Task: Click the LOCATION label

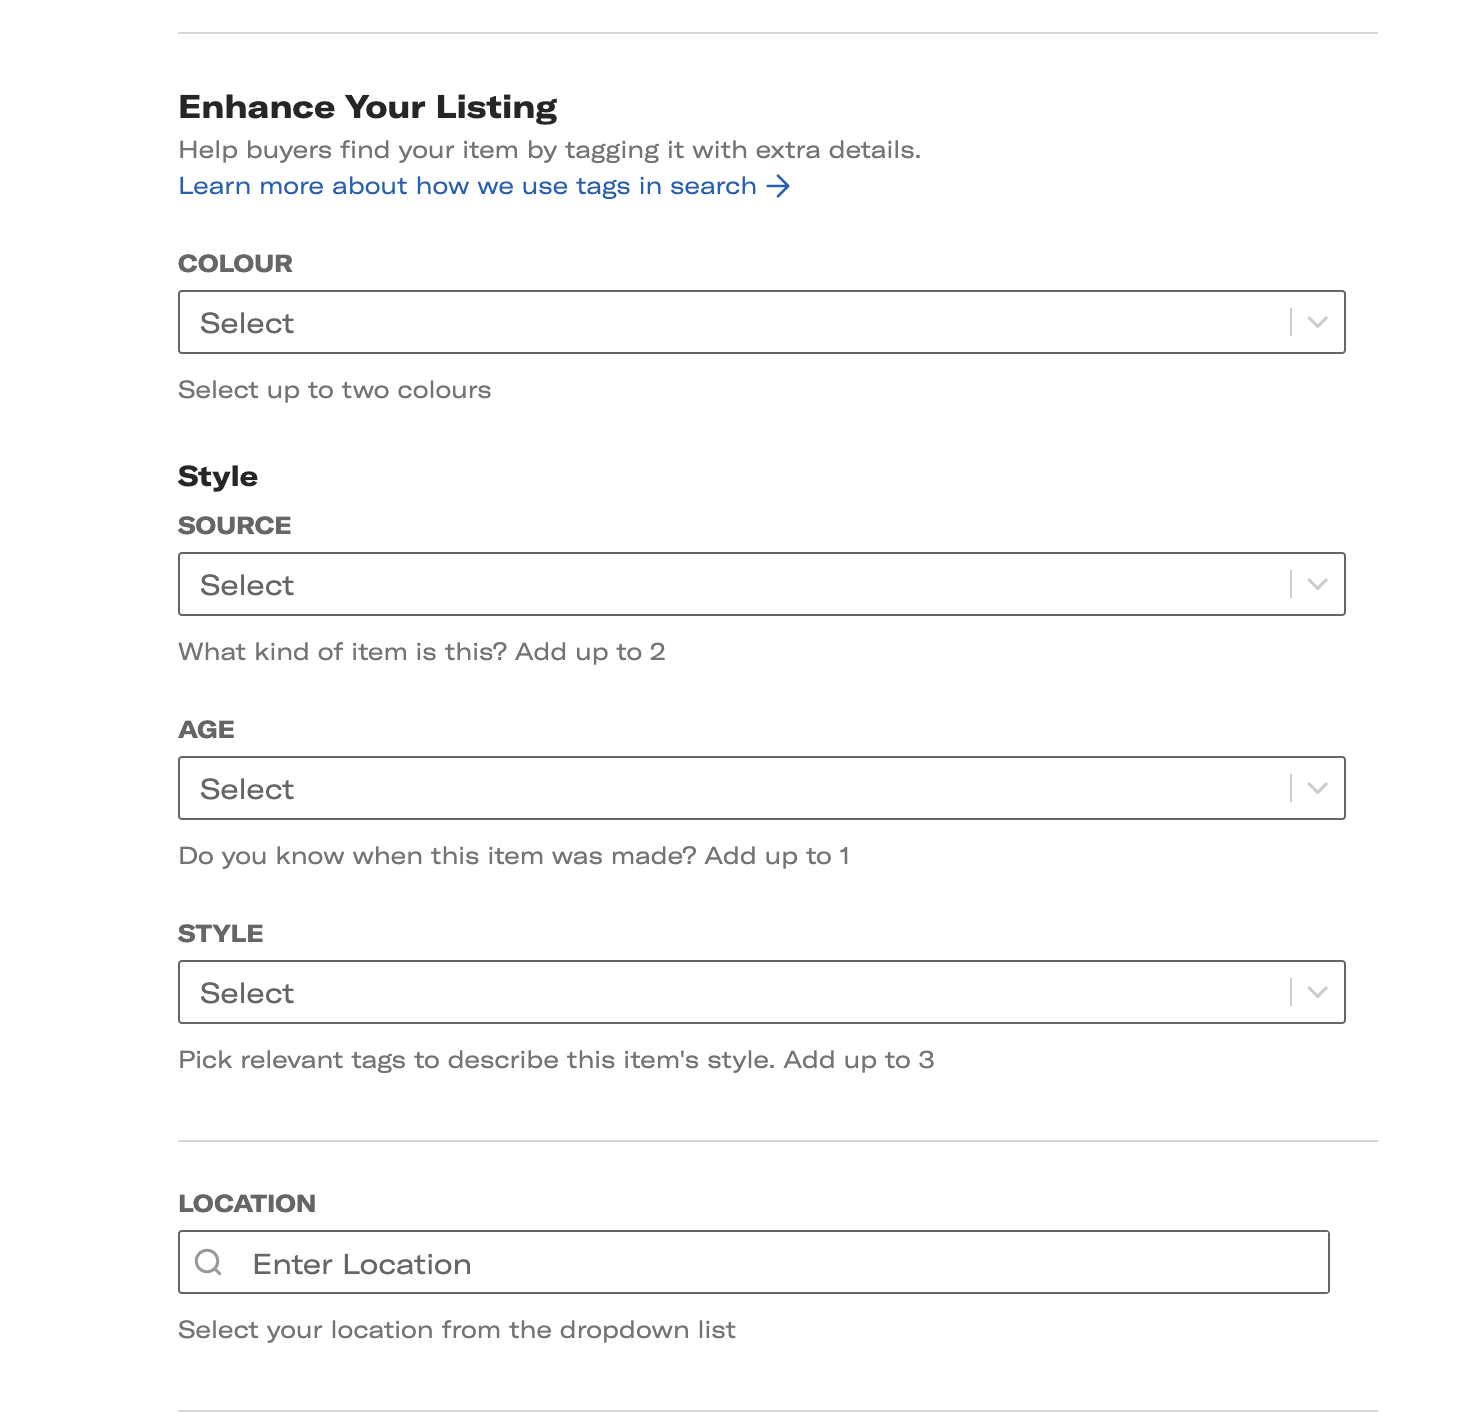Action: (x=247, y=1203)
